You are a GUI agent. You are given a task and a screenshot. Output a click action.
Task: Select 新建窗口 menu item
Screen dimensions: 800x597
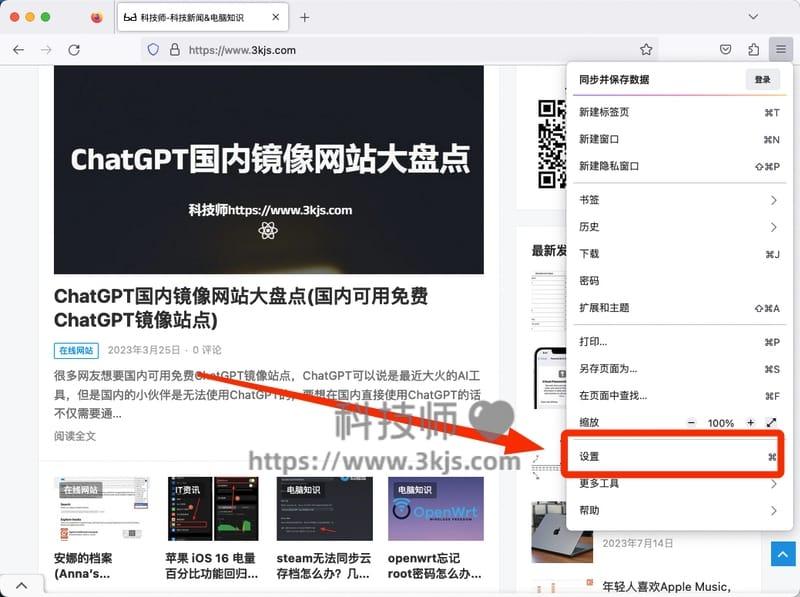coord(679,139)
